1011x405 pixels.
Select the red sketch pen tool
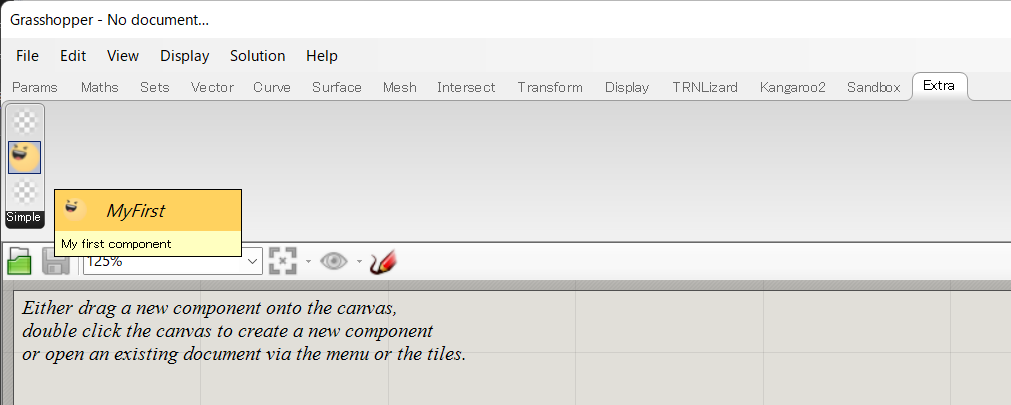pyautogui.click(x=383, y=262)
